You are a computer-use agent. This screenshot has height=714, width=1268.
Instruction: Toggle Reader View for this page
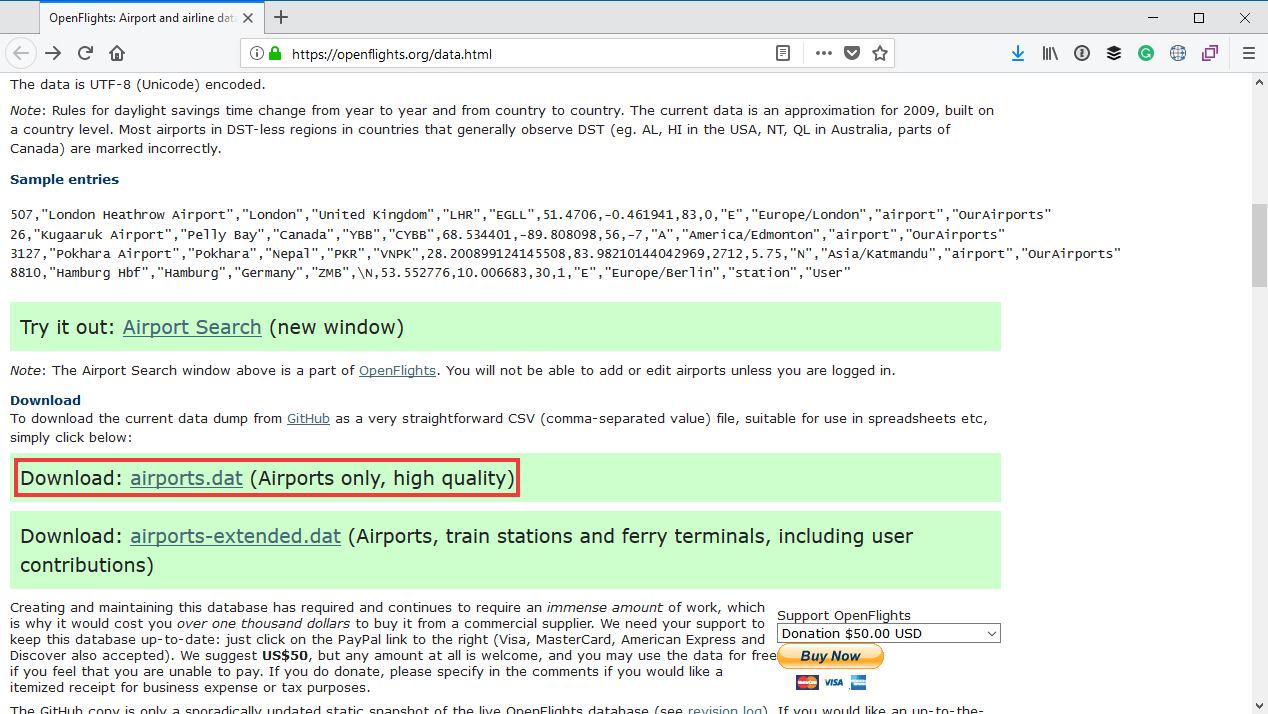(783, 54)
